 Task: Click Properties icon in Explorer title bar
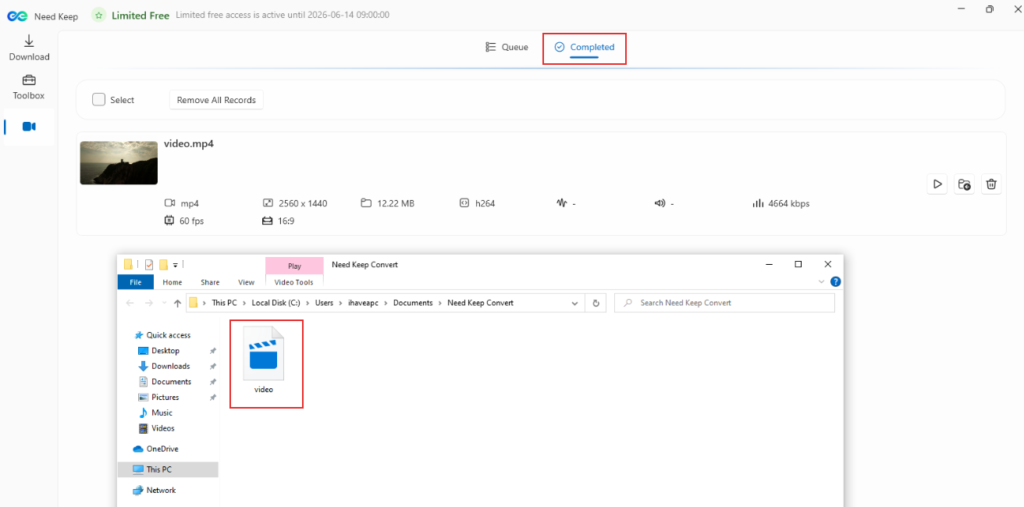tap(149, 265)
